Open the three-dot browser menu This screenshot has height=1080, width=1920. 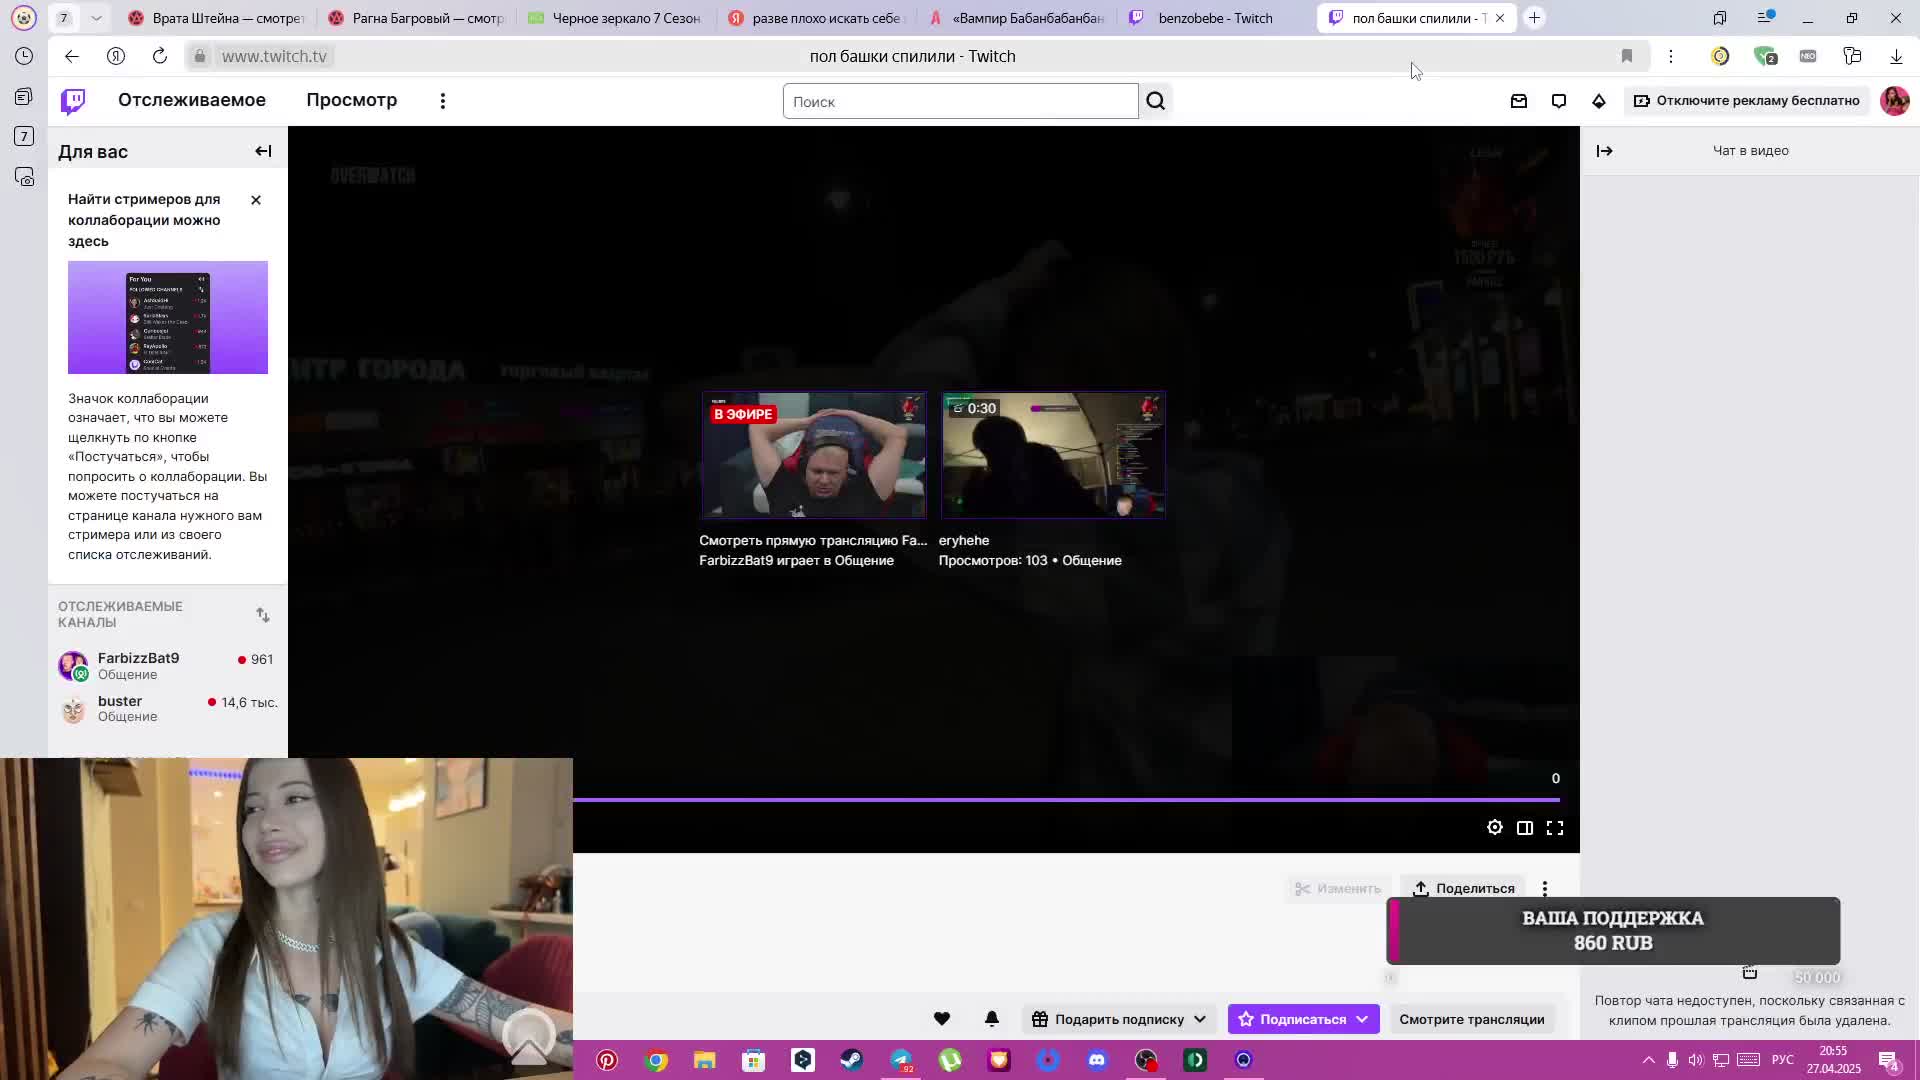(x=1671, y=57)
